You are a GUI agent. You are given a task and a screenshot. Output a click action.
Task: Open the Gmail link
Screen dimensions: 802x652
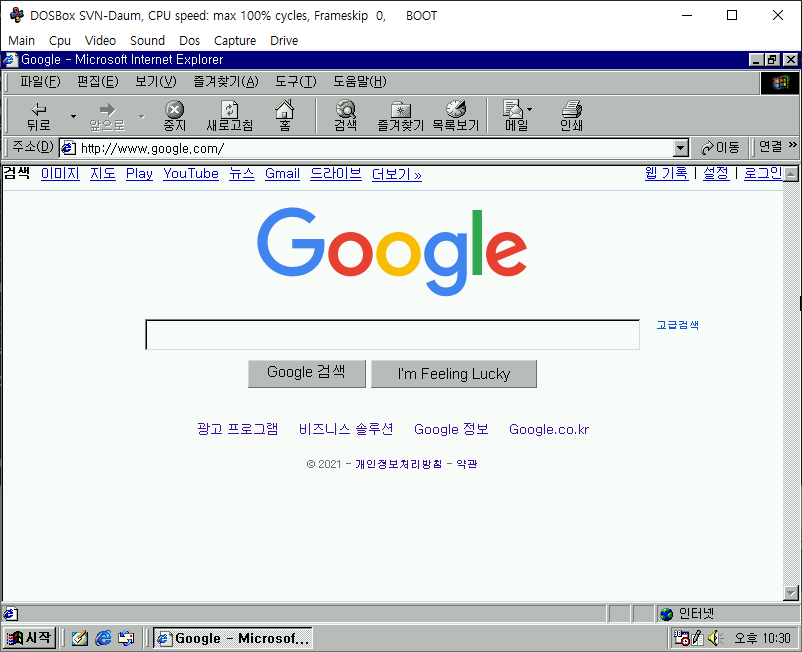coord(282,174)
